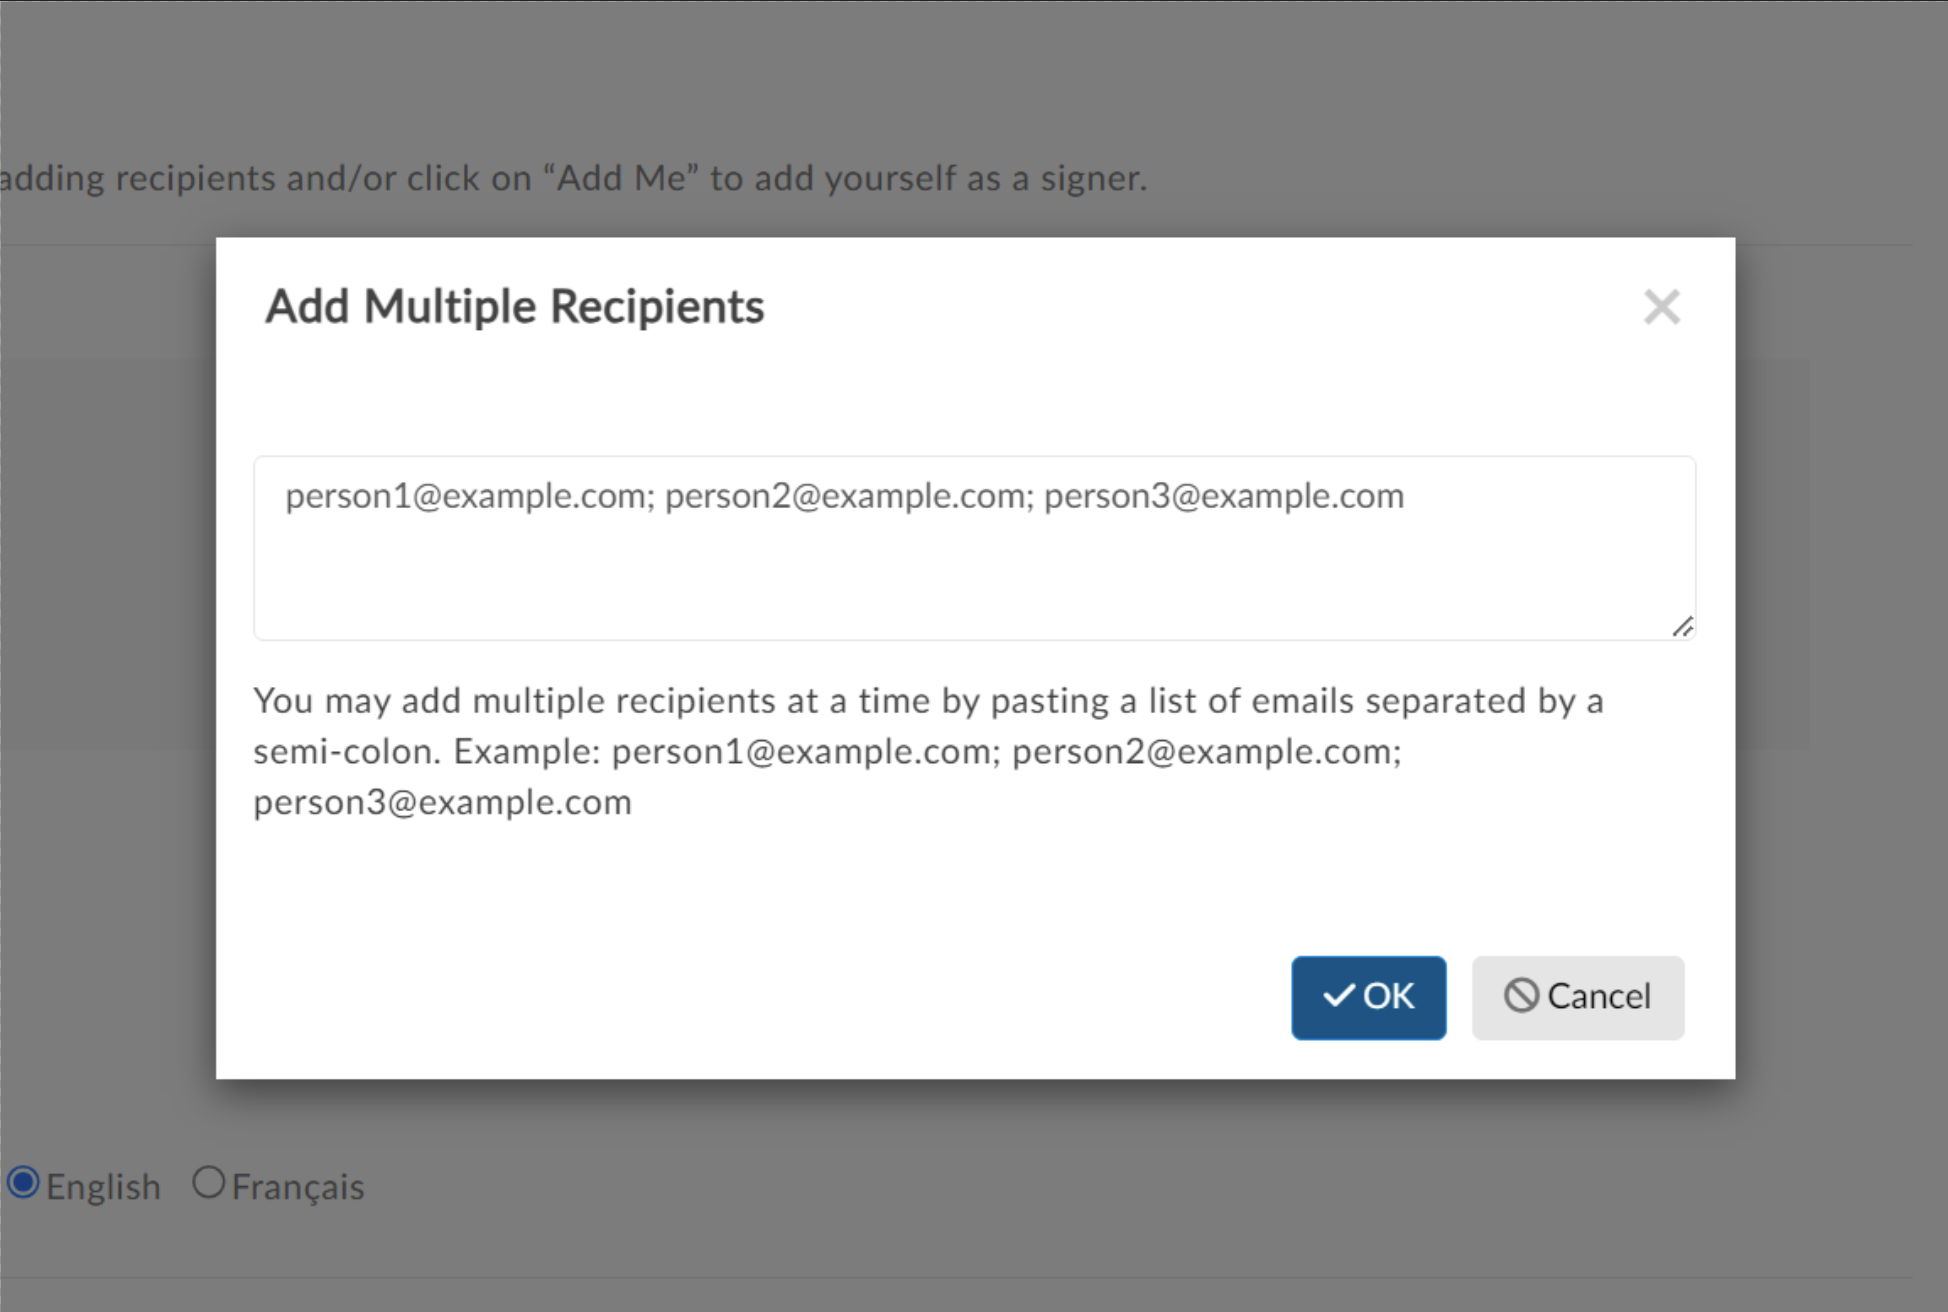The height and width of the screenshot is (1312, 1948).
Task: Click the placeholder email text in textarea
Action: (x=844, y=496)
